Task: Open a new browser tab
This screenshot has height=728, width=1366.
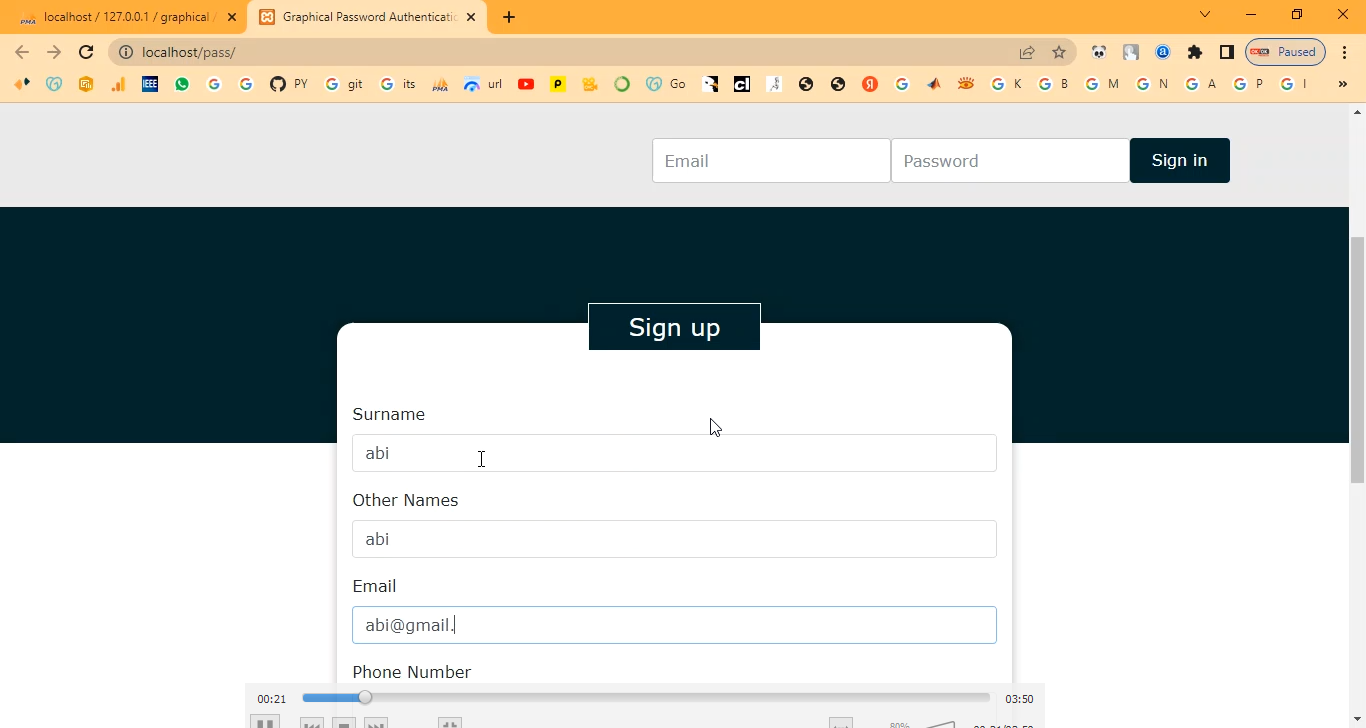Action: [x=509, y=17]
